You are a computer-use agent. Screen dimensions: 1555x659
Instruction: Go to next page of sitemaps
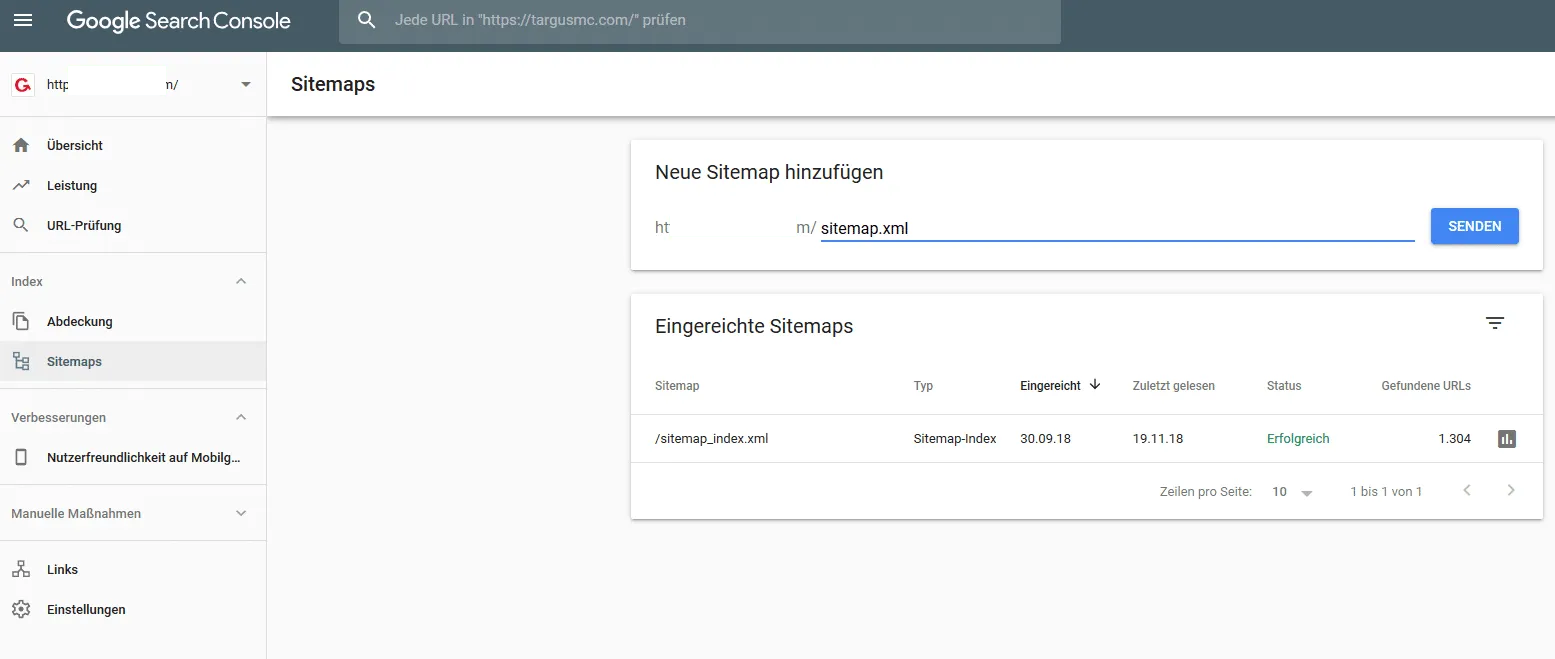pos(1511,490)
